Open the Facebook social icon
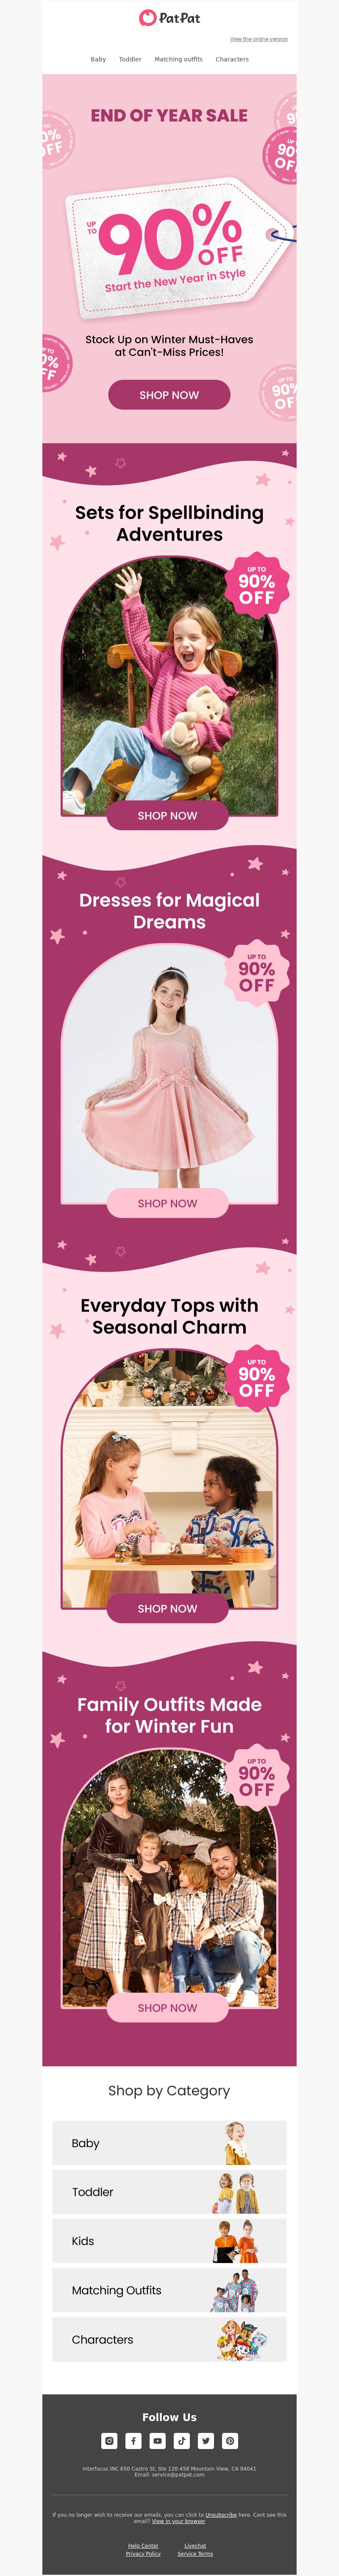 (x=133, y=2440)
